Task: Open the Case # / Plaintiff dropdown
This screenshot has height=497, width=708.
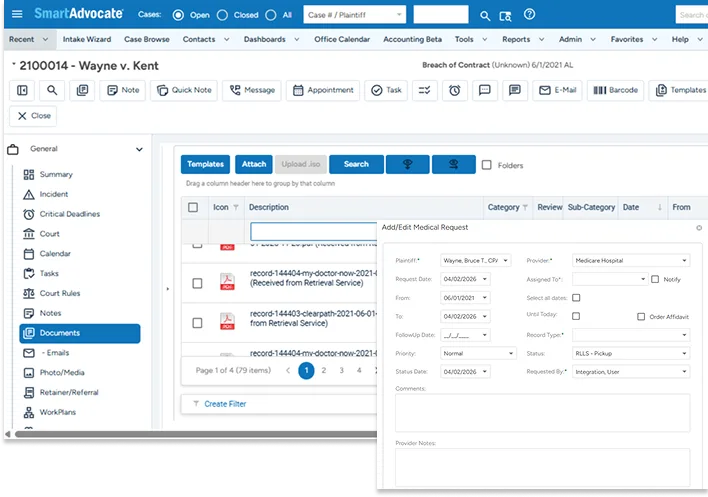Action: pos(355,15)
